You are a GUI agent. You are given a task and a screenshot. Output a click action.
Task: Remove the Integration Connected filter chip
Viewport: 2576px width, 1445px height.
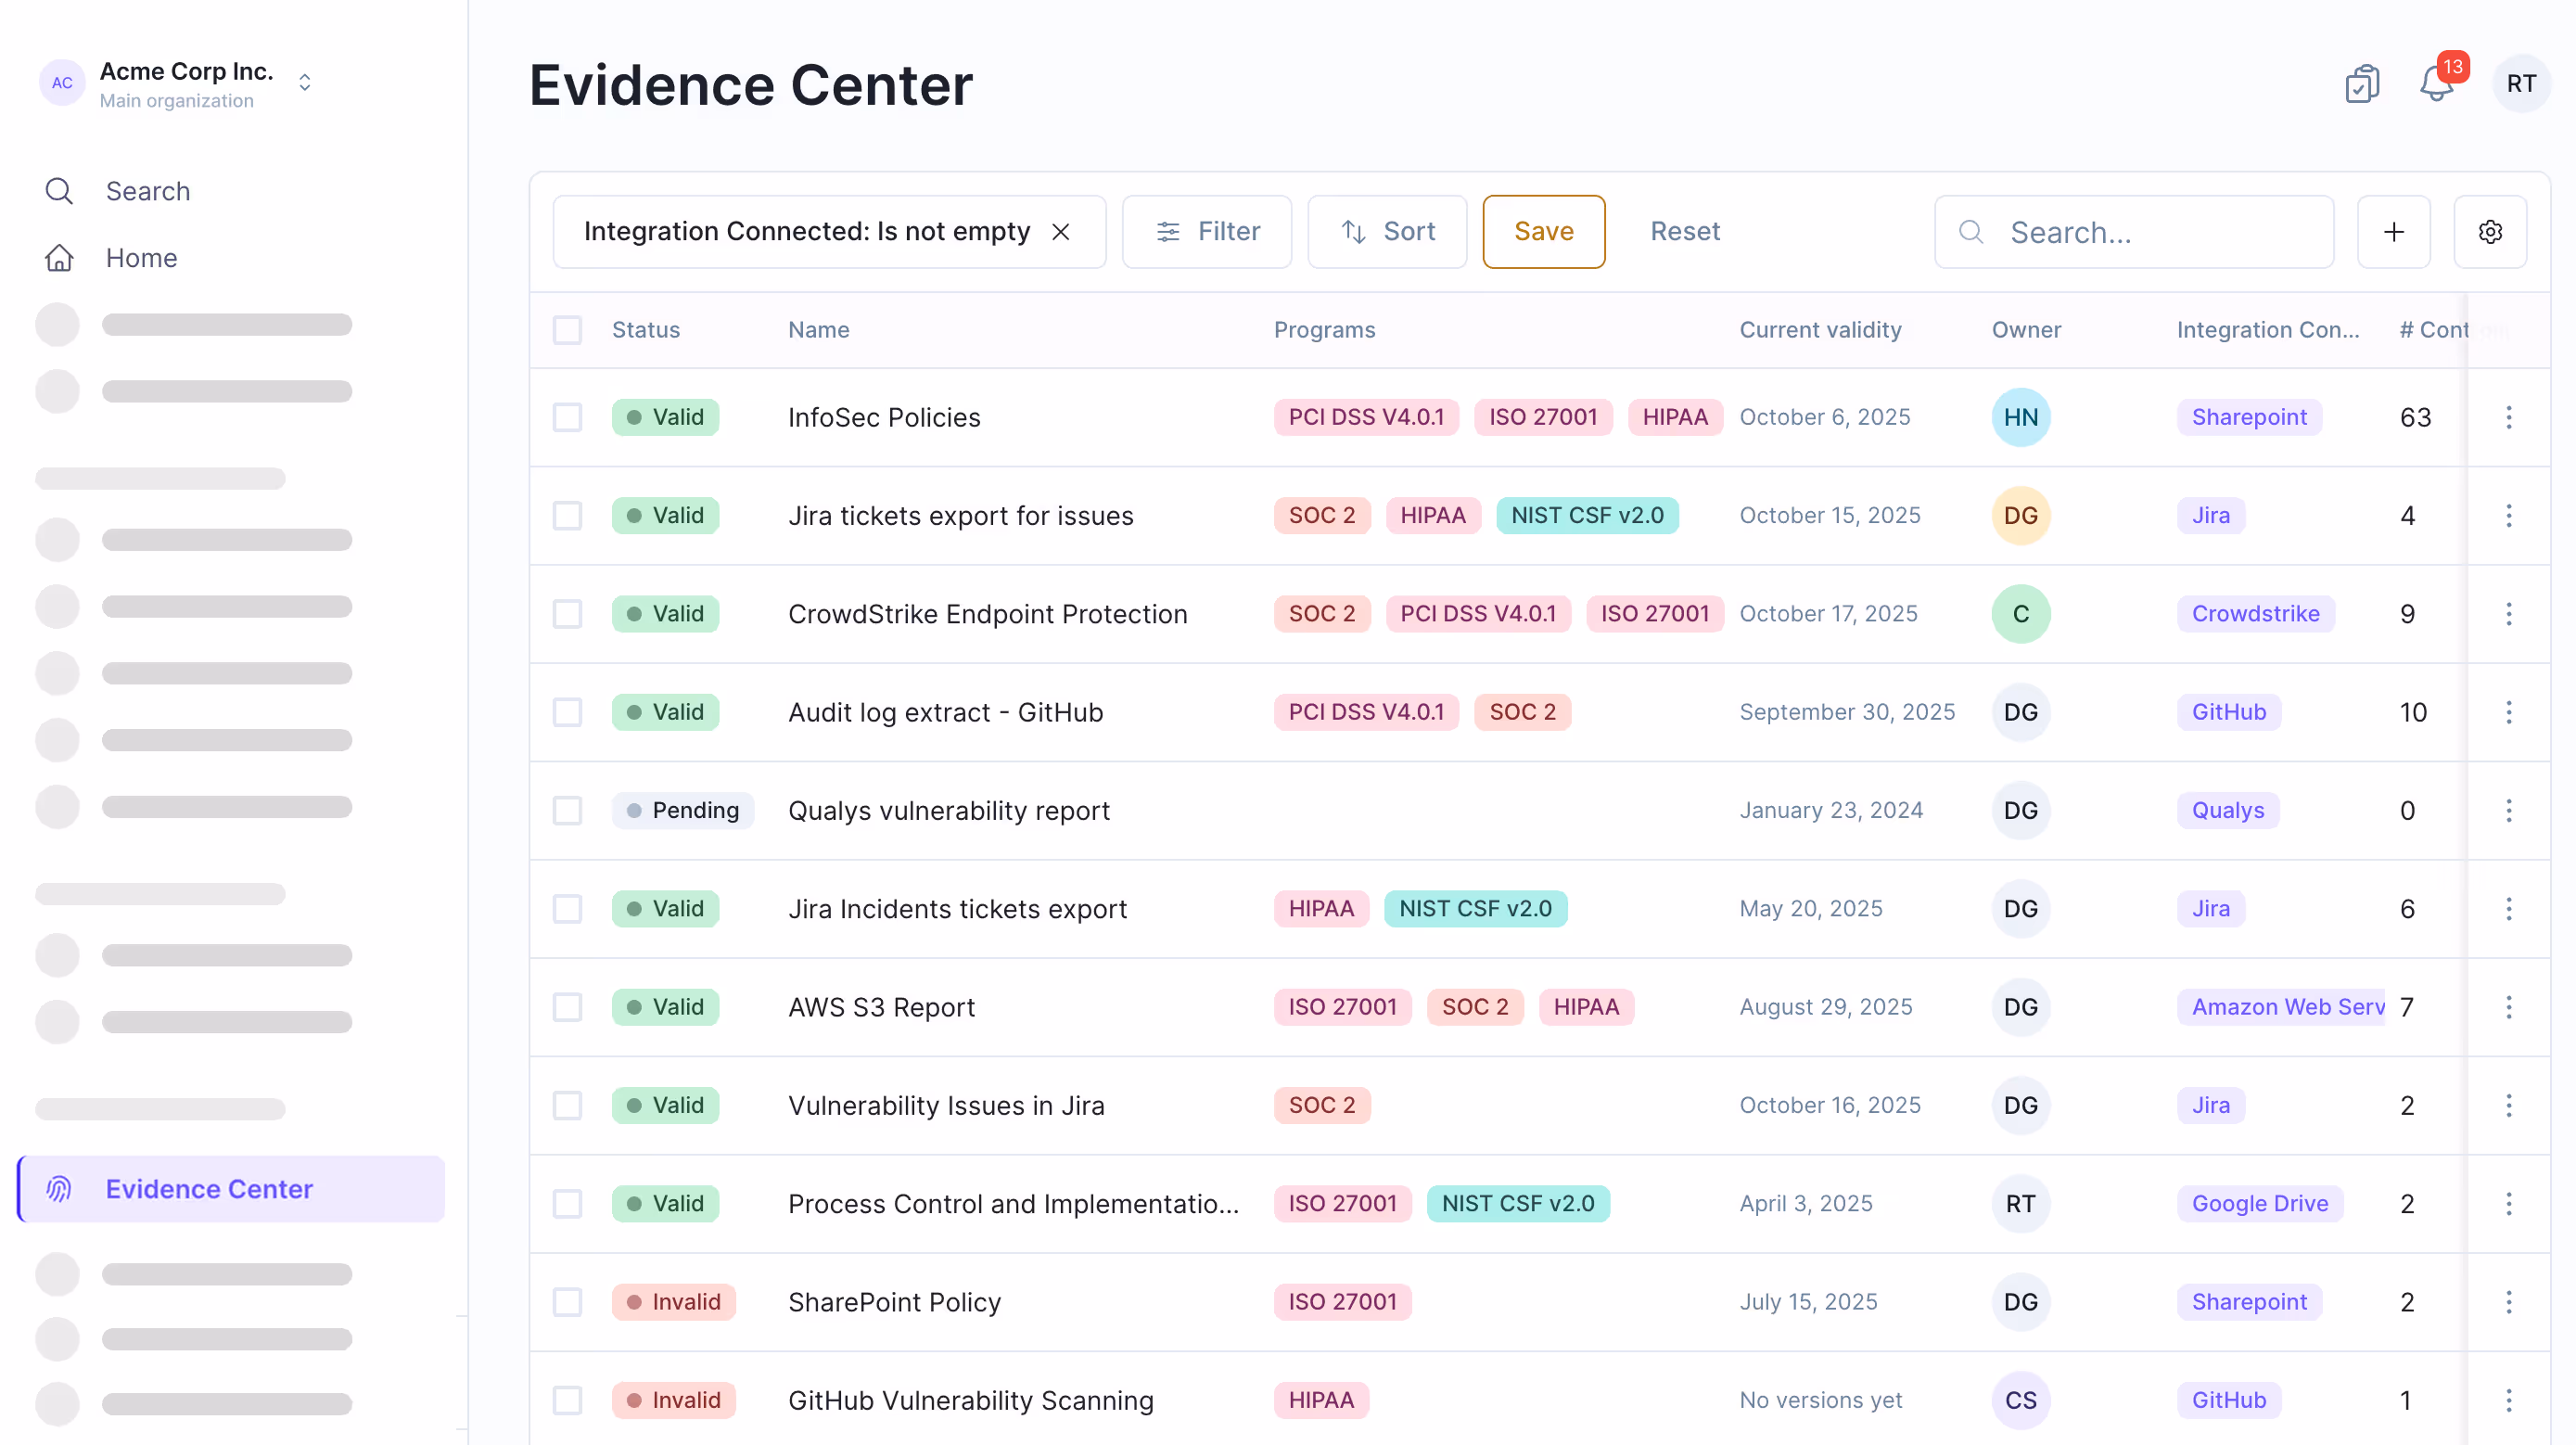[x=1061, y=232]
